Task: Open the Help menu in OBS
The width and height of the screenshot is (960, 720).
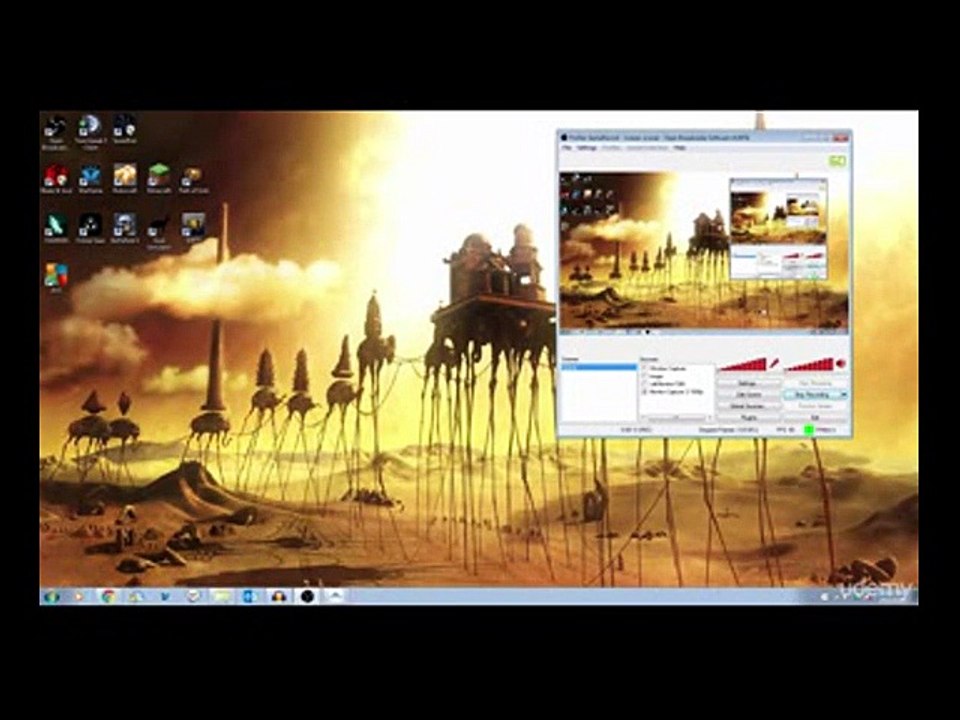Action: (x=680, y=148)
